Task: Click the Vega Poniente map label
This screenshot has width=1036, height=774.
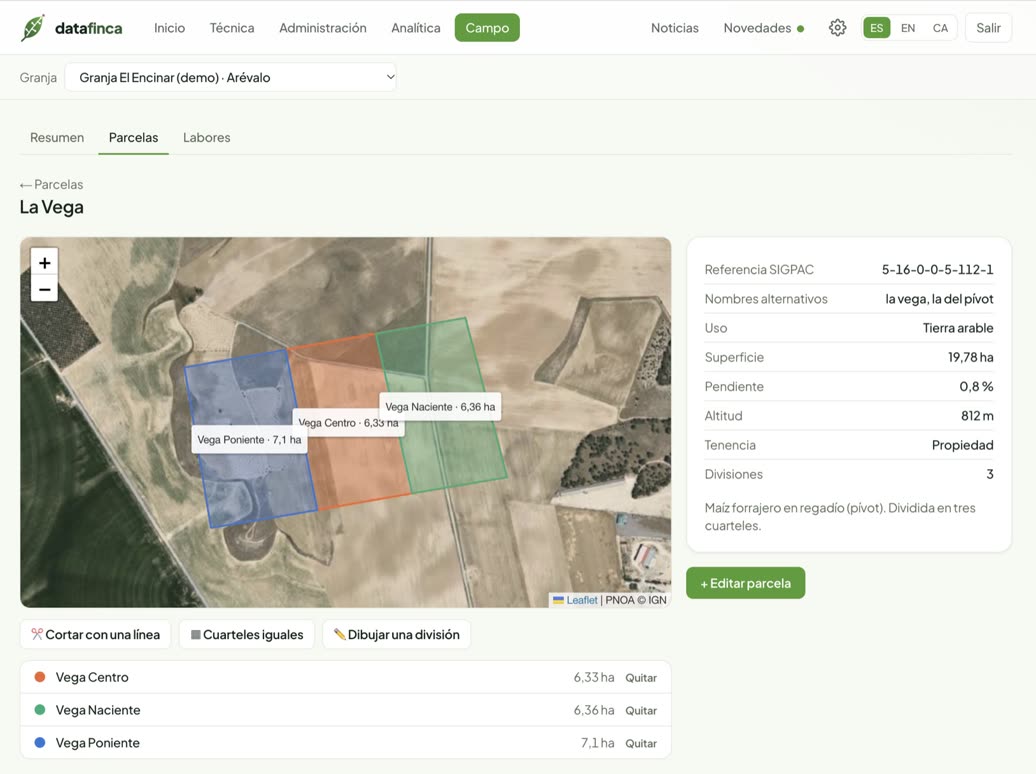Action: (x=249, y=440)
